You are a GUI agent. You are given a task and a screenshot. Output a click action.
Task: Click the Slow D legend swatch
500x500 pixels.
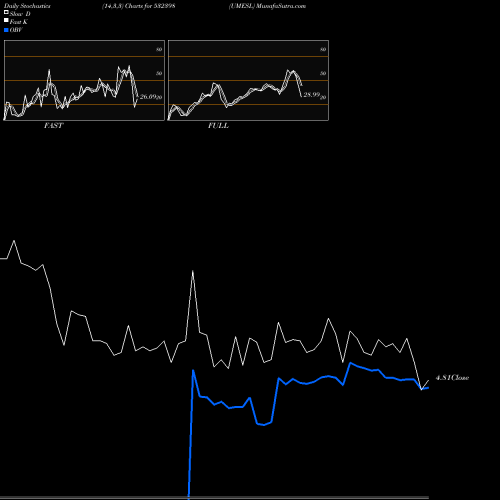click(6, 12)
